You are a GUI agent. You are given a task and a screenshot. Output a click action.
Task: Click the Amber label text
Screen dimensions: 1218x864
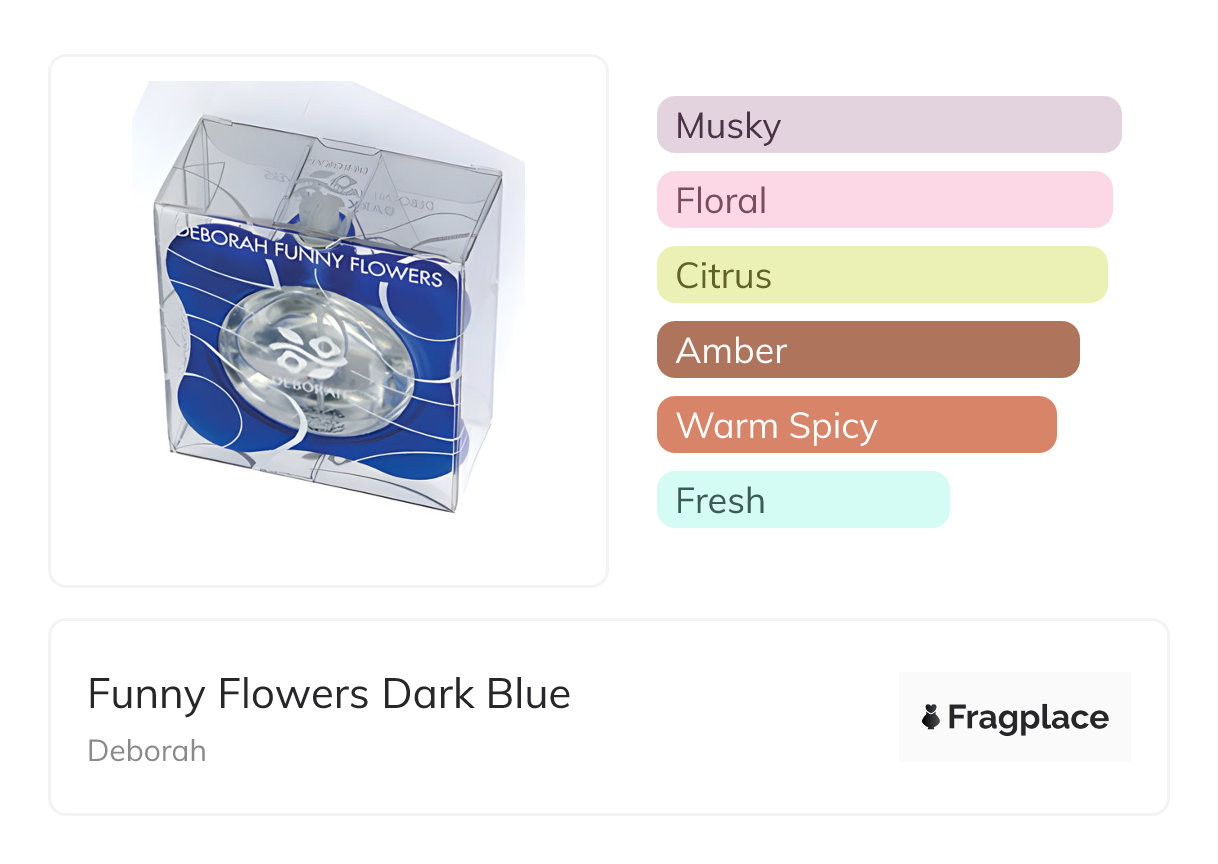coord(732,351)
